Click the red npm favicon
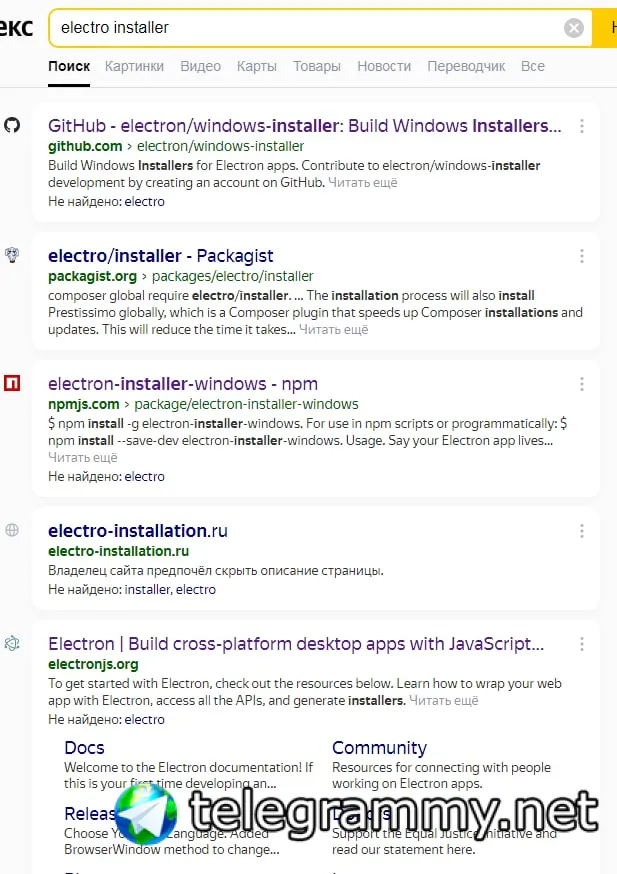Viewport: 617px width, 874px height. tap(12, 383)
